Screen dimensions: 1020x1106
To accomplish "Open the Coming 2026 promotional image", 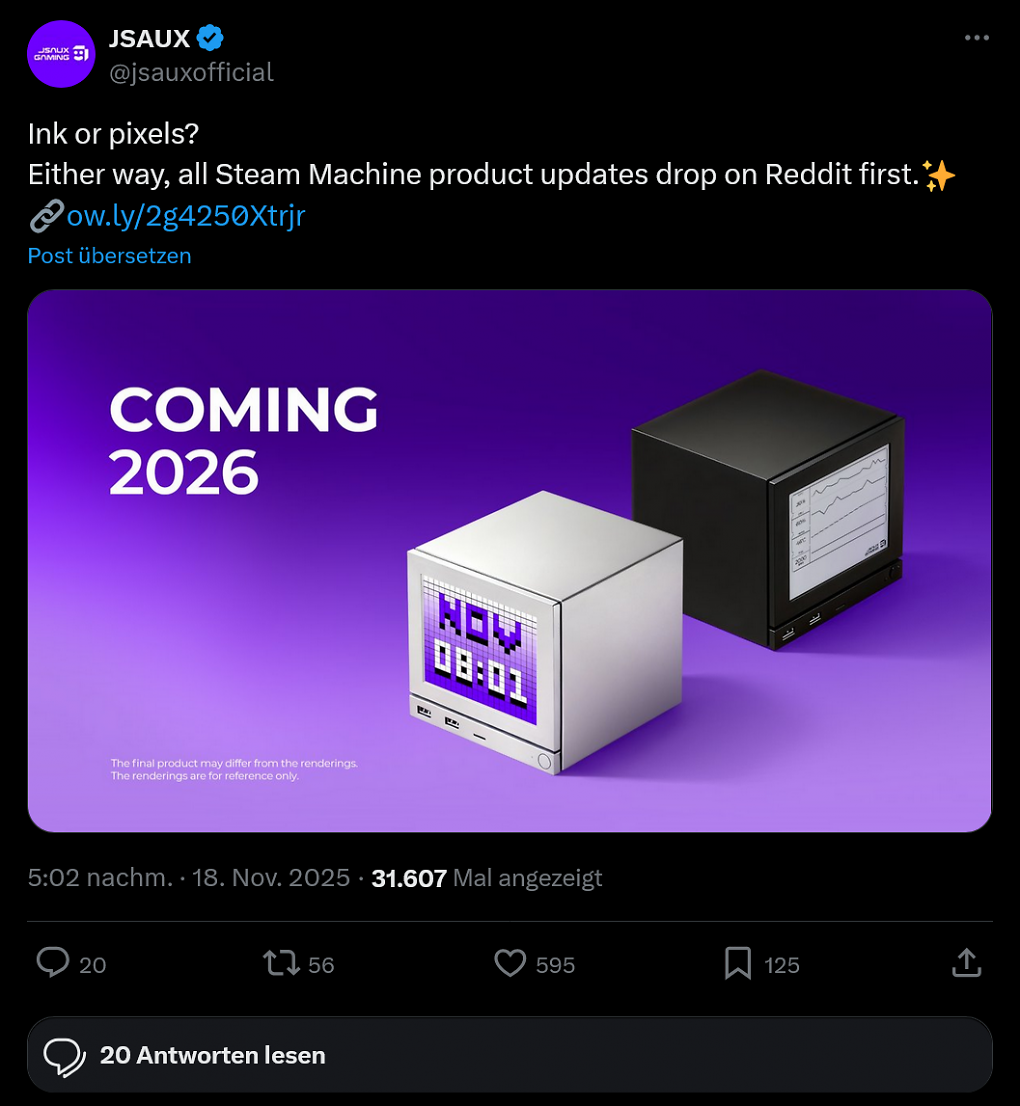I will 510,561.
